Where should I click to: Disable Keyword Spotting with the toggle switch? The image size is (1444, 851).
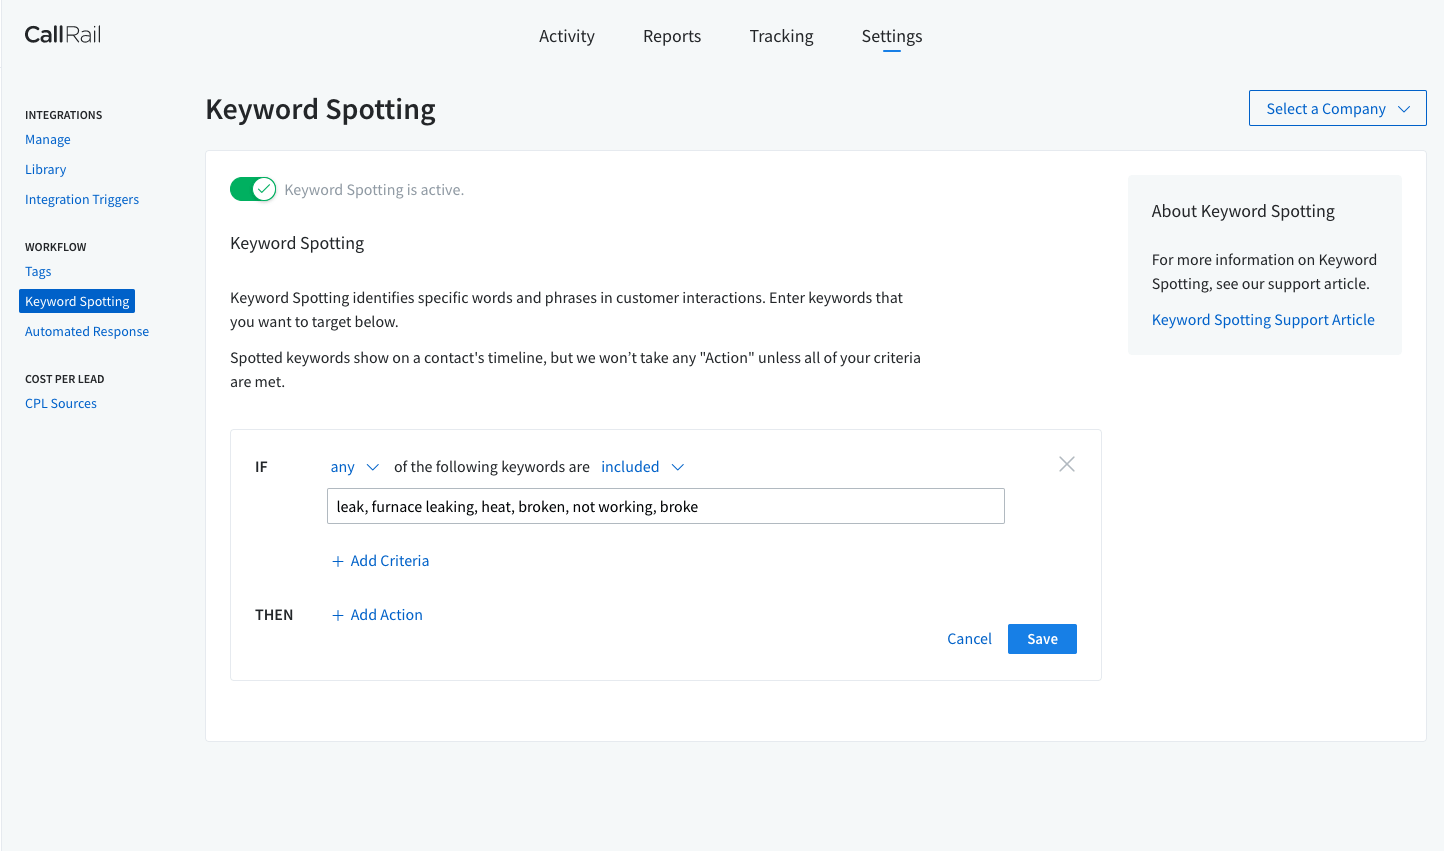(252, 188)
